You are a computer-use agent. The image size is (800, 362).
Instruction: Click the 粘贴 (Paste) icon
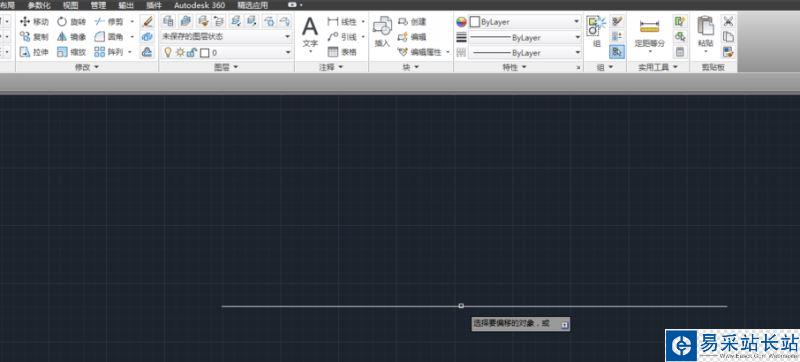(x=706, y=33)
